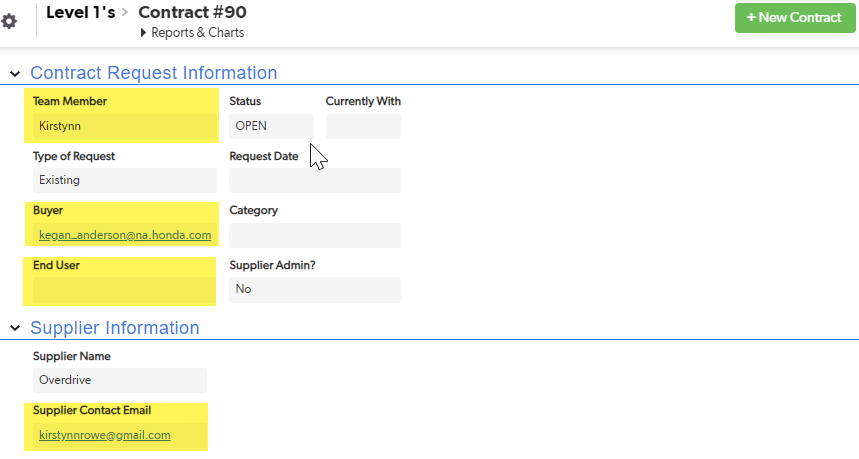Image resolution: width=859 pixels, height=459 pixels.
Task: Click the empty Request Date field
Action: [315, 180]
